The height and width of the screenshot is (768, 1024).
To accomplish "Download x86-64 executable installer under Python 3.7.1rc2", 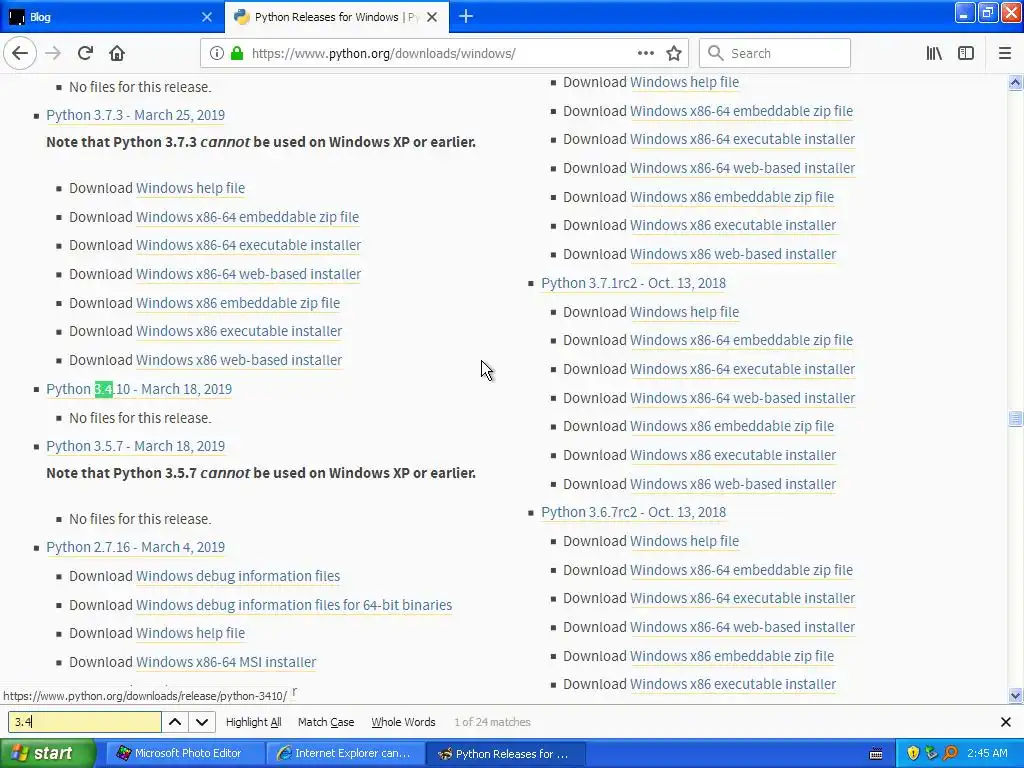I will (x=742, y=369).
